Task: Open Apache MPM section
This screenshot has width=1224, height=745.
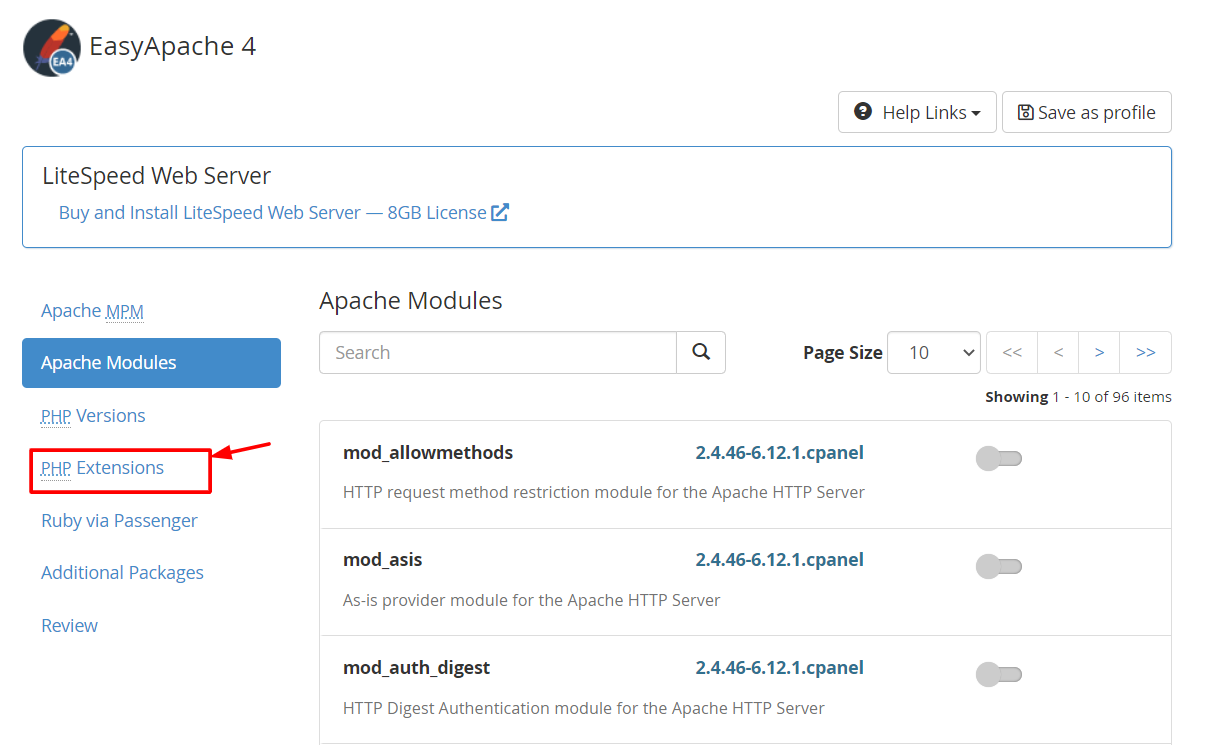Action: click(92, 311)
